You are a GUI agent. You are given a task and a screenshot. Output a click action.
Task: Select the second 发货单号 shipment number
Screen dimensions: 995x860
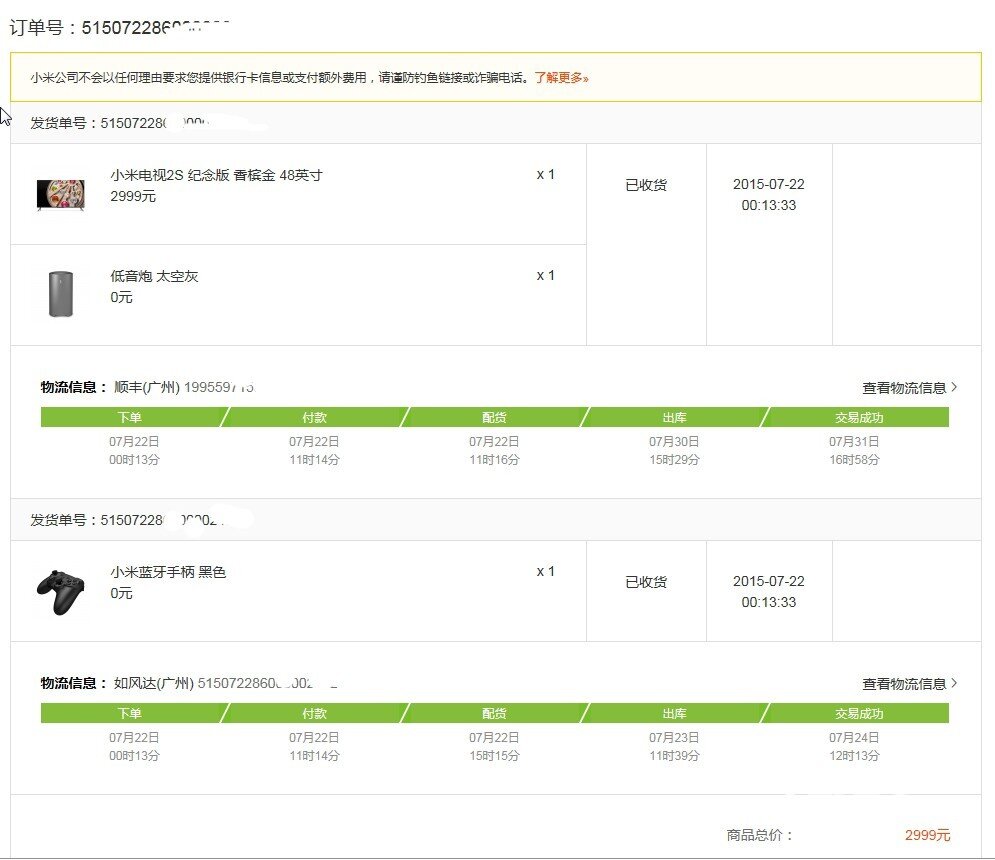pyautogui.click(x=161, y=520)
